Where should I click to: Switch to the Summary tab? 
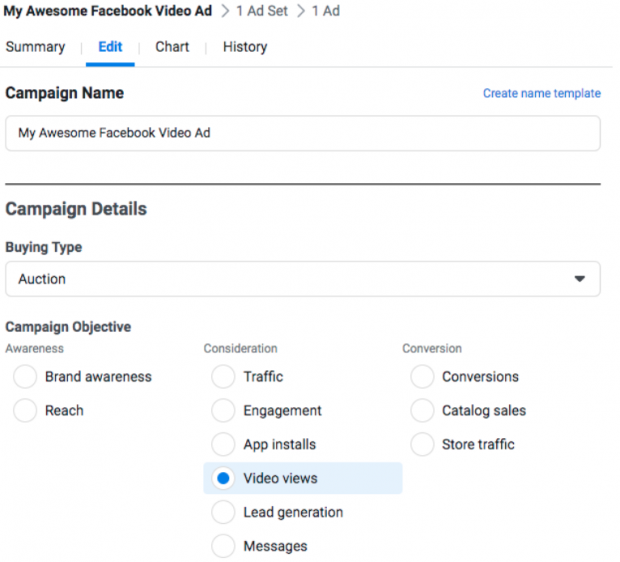pos(35,47)
